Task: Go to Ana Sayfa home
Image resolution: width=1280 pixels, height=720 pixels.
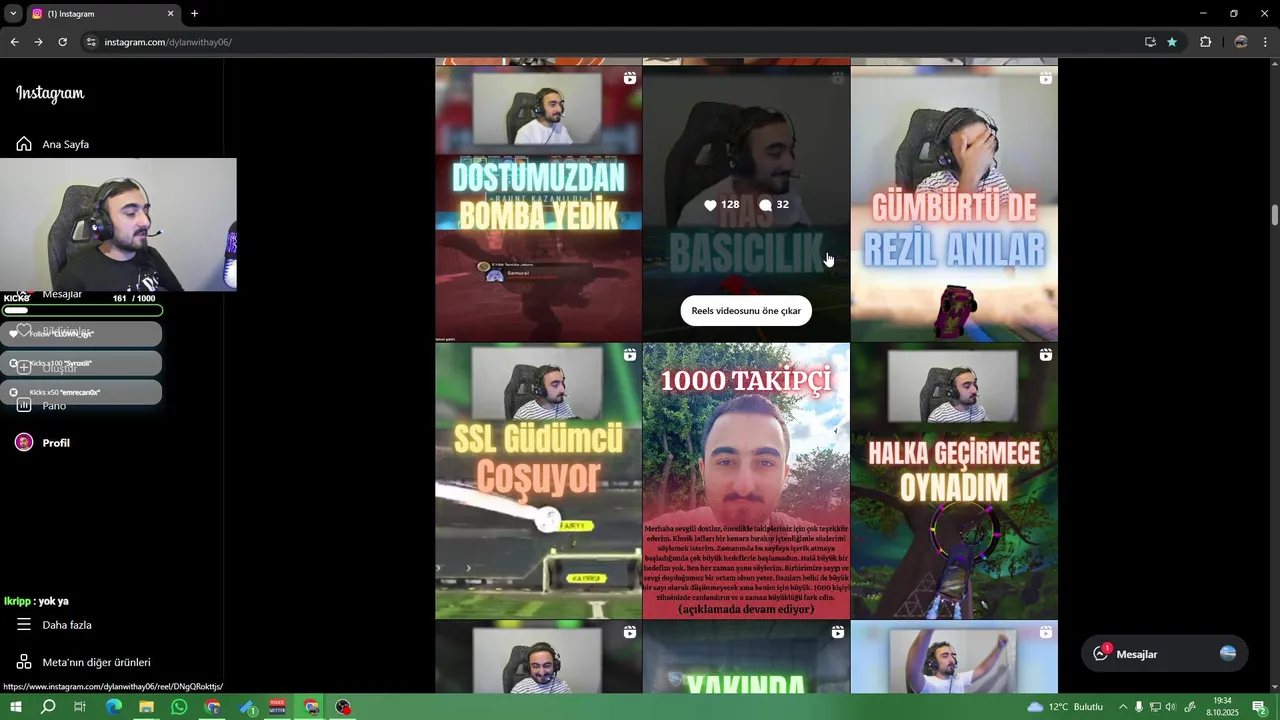Action: [54, 144]
